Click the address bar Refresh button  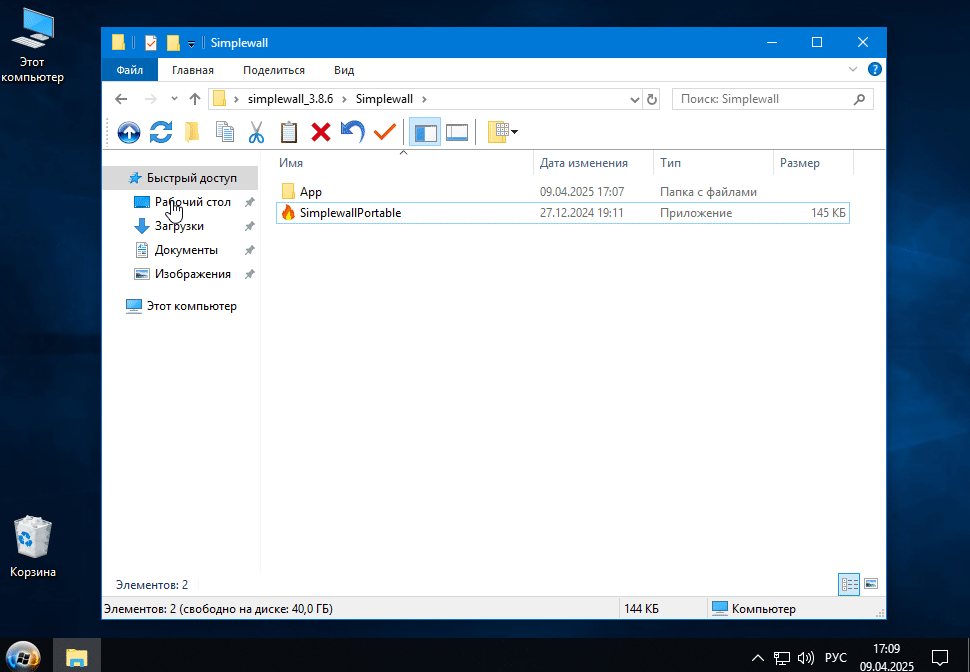651,99
